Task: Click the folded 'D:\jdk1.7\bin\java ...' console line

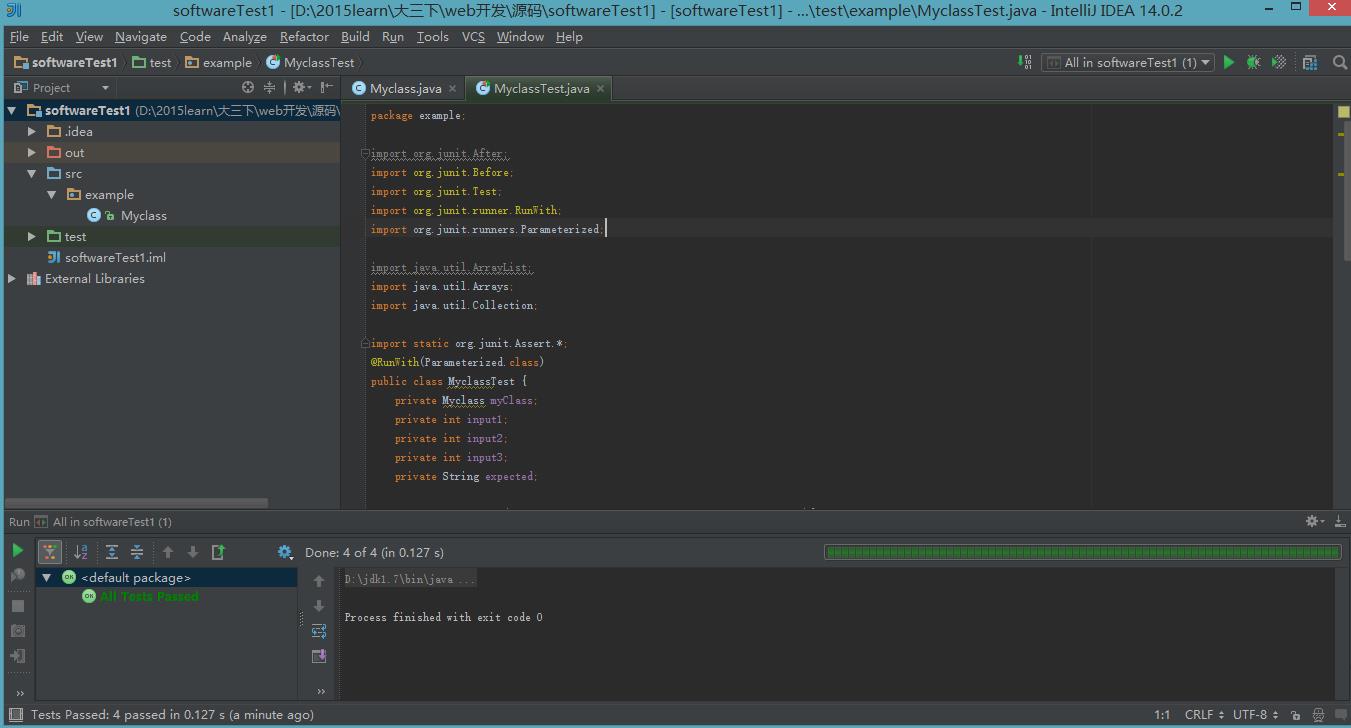Action: coord(410,579)
